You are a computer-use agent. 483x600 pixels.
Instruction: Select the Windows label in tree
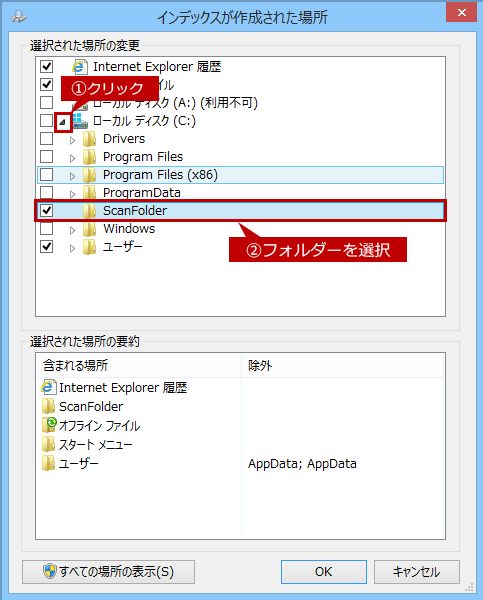click(x=129, y=229)
